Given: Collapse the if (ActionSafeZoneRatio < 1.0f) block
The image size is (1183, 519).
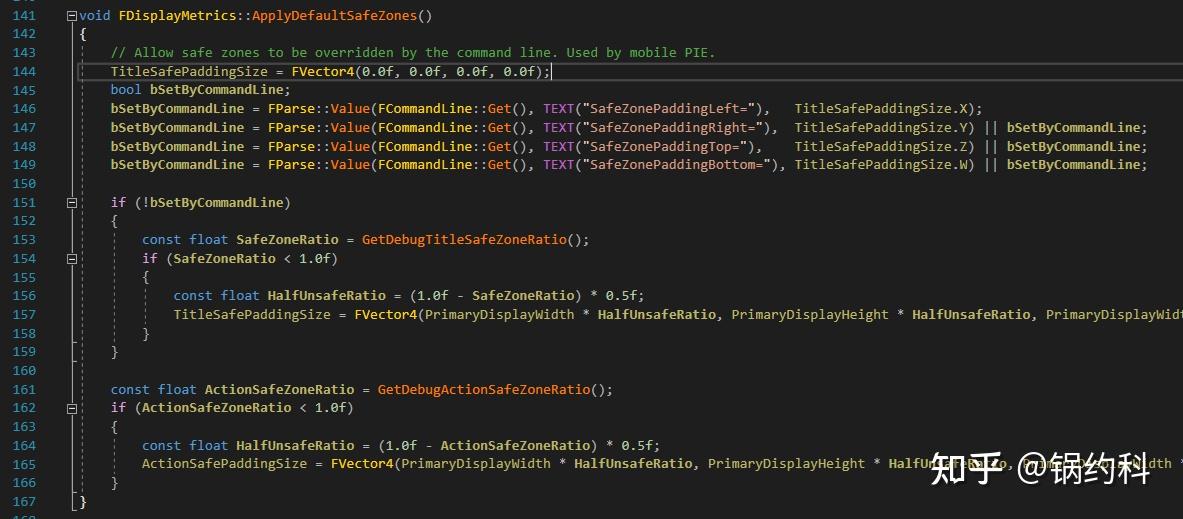Looking at the screenshot, I should (72, 408).
